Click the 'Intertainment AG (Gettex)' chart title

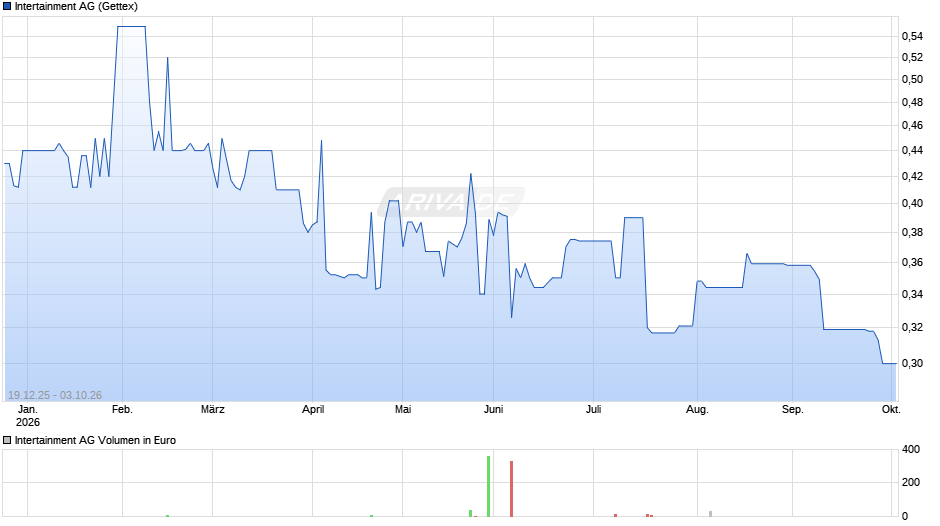pyautogui.click(x=76, y=7)
